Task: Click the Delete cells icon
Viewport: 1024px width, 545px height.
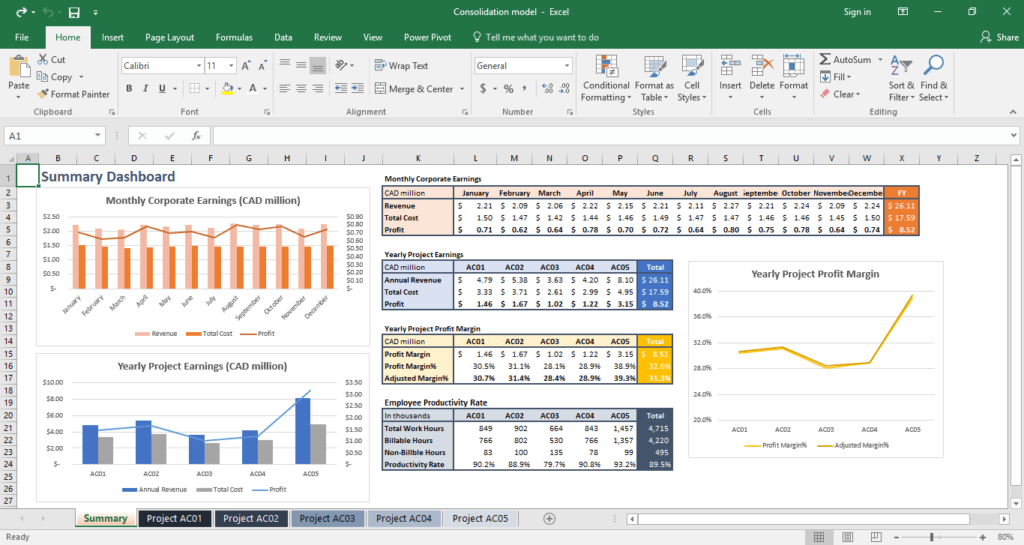Action: (x=762, y=67)
